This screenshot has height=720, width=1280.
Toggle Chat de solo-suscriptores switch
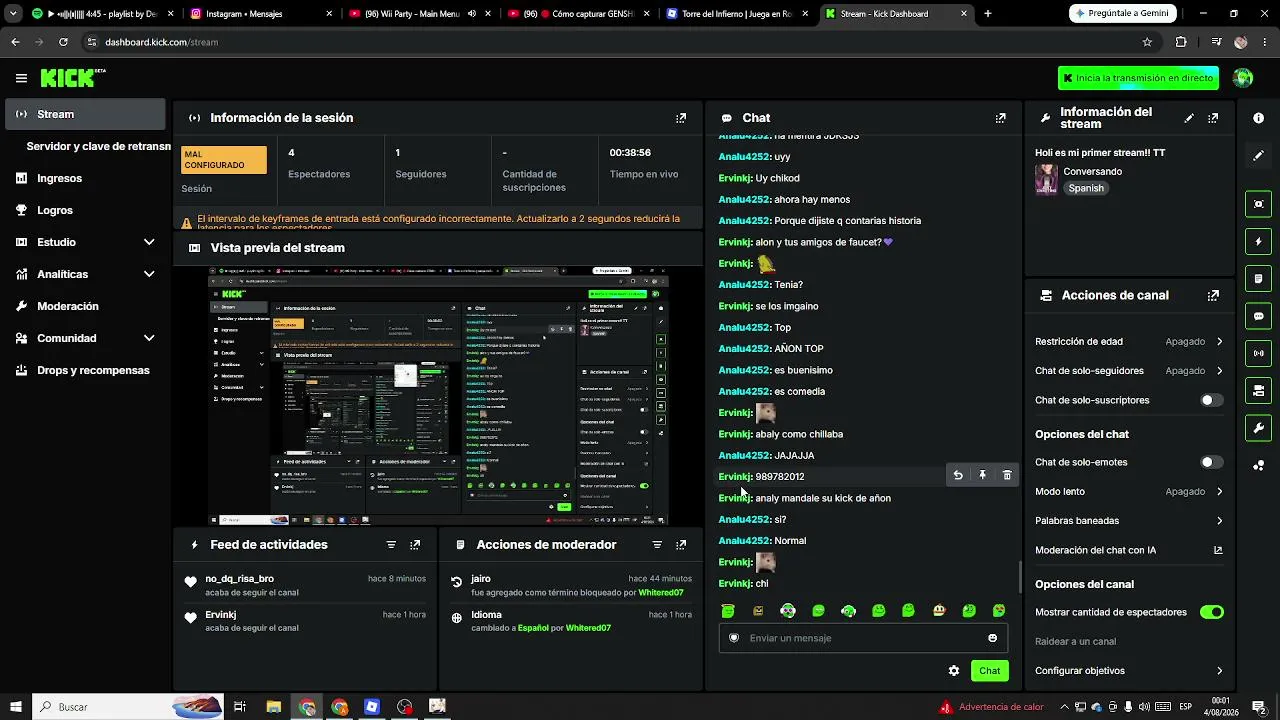[x=1211, y=400]
